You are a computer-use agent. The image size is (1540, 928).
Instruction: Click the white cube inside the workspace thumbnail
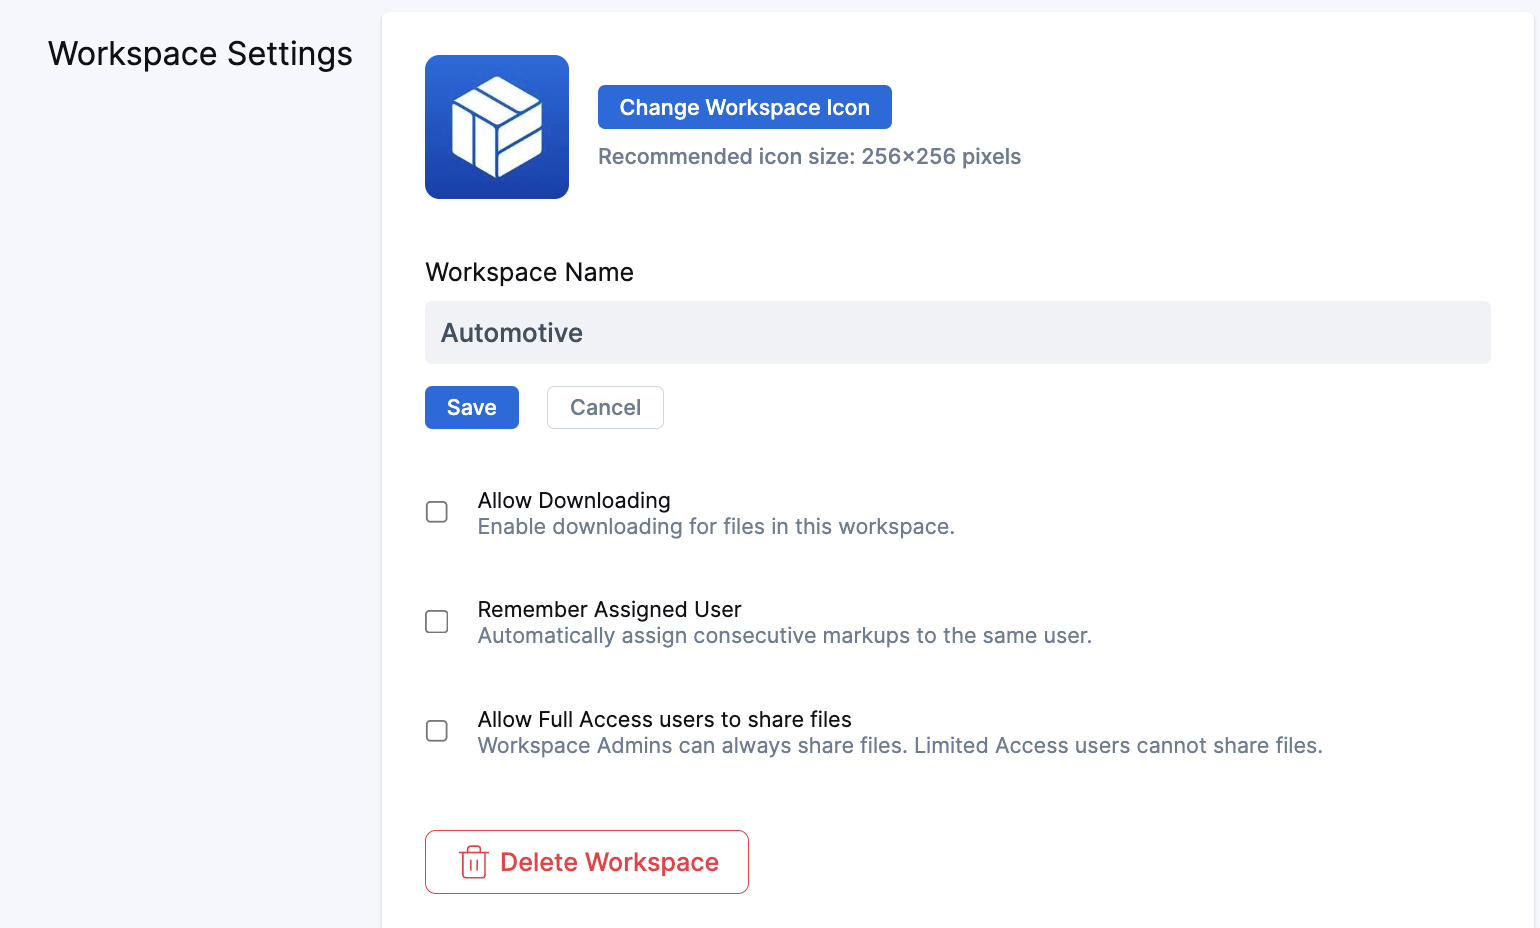497,127
